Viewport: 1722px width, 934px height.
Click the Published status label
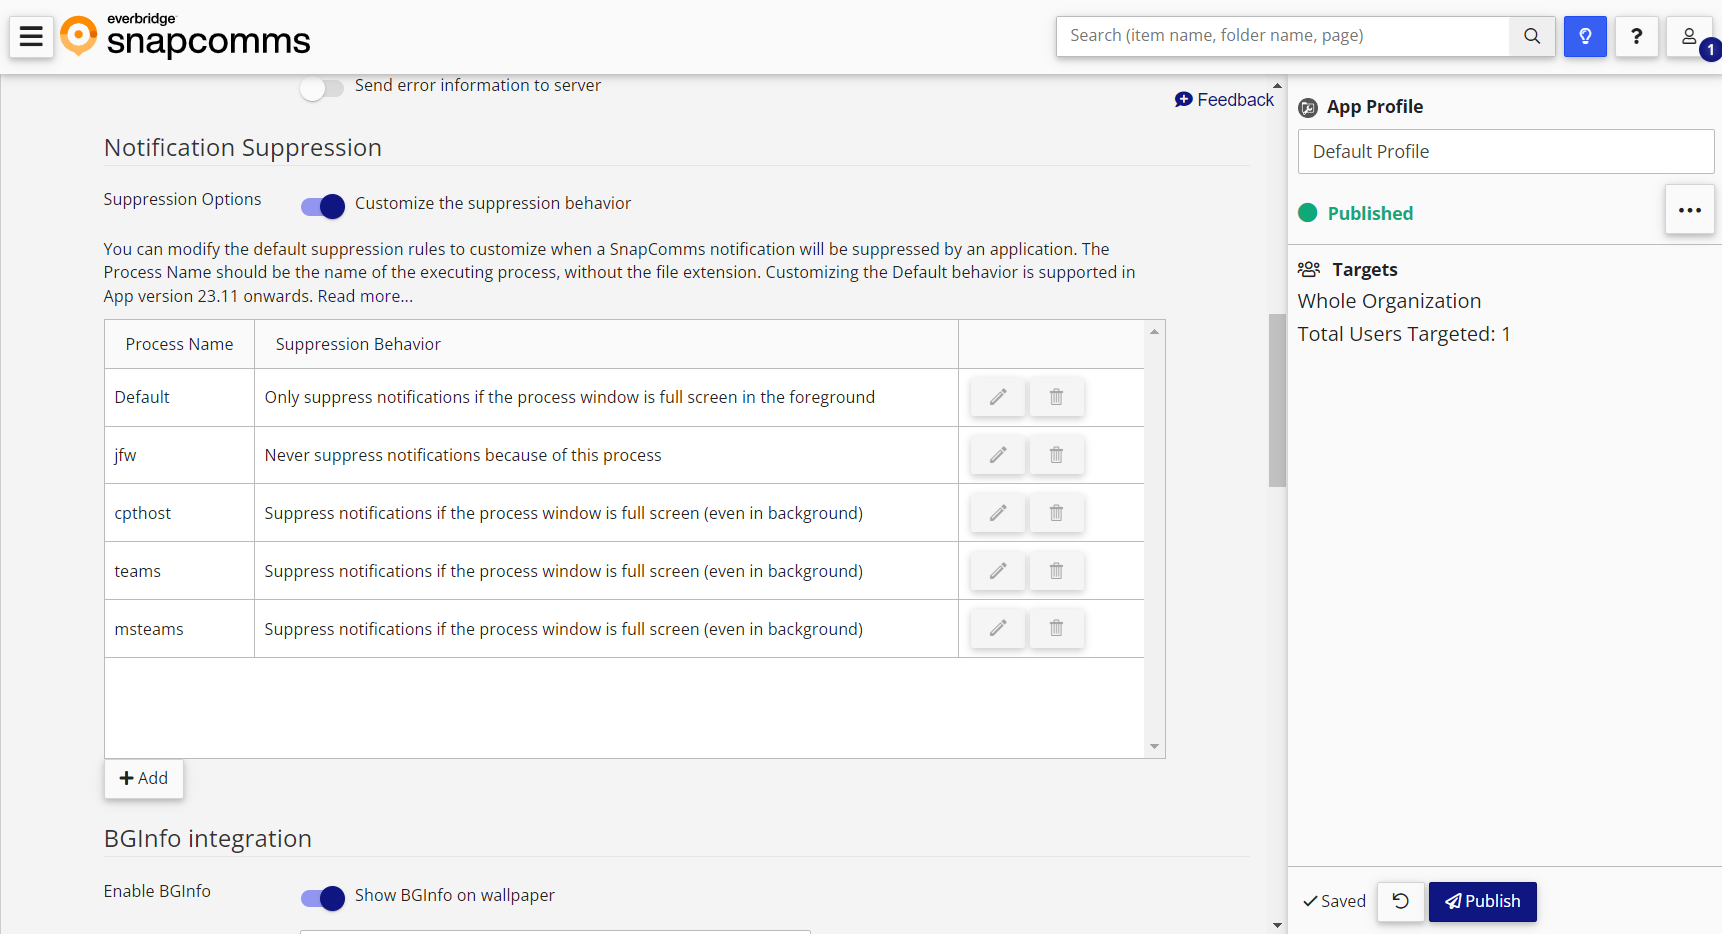tap(1370, 213)
